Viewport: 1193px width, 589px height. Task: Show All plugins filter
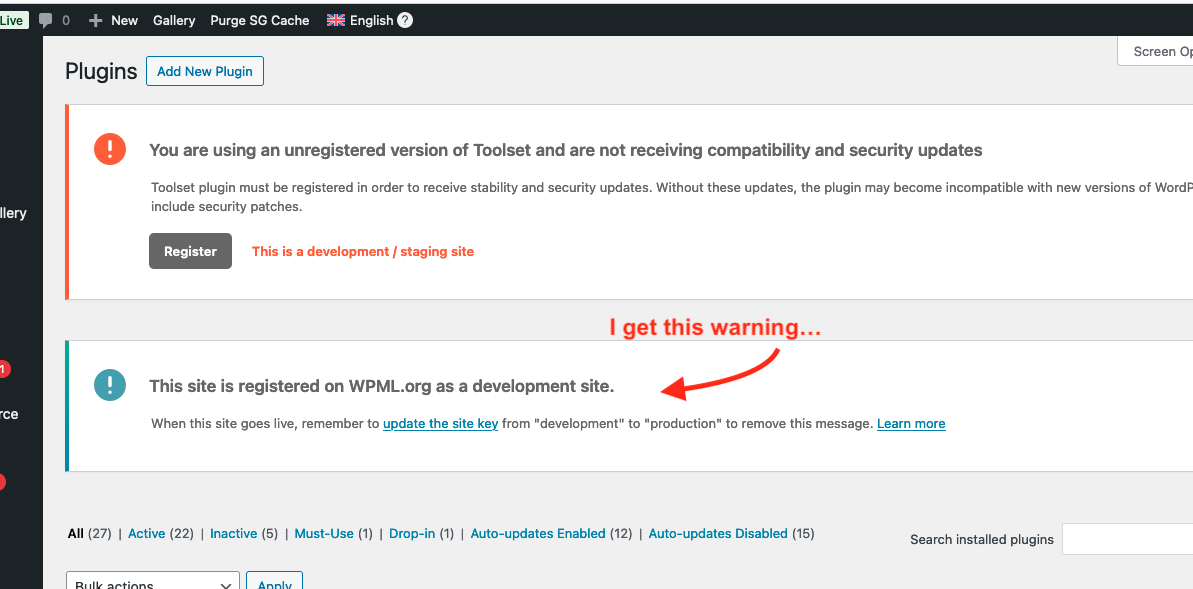pos(75,533)
